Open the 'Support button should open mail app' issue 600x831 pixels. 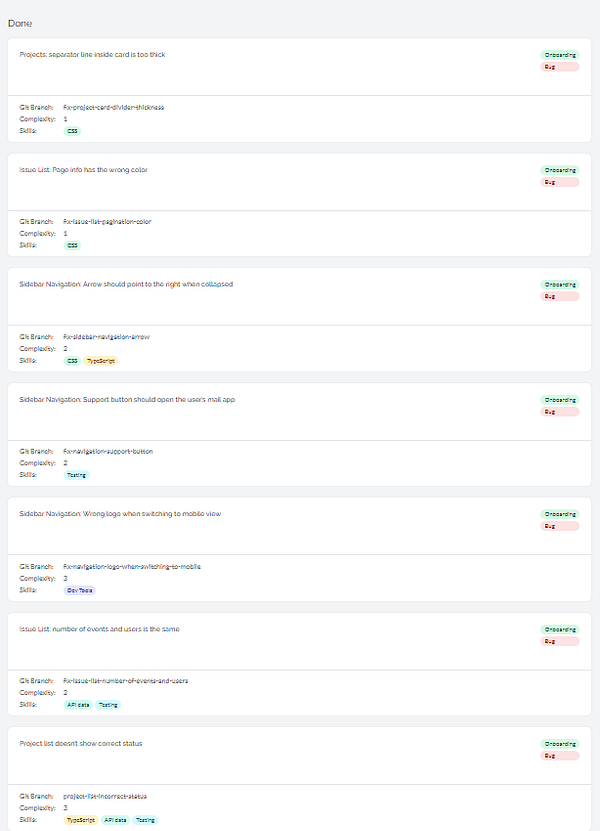[126, 400]
